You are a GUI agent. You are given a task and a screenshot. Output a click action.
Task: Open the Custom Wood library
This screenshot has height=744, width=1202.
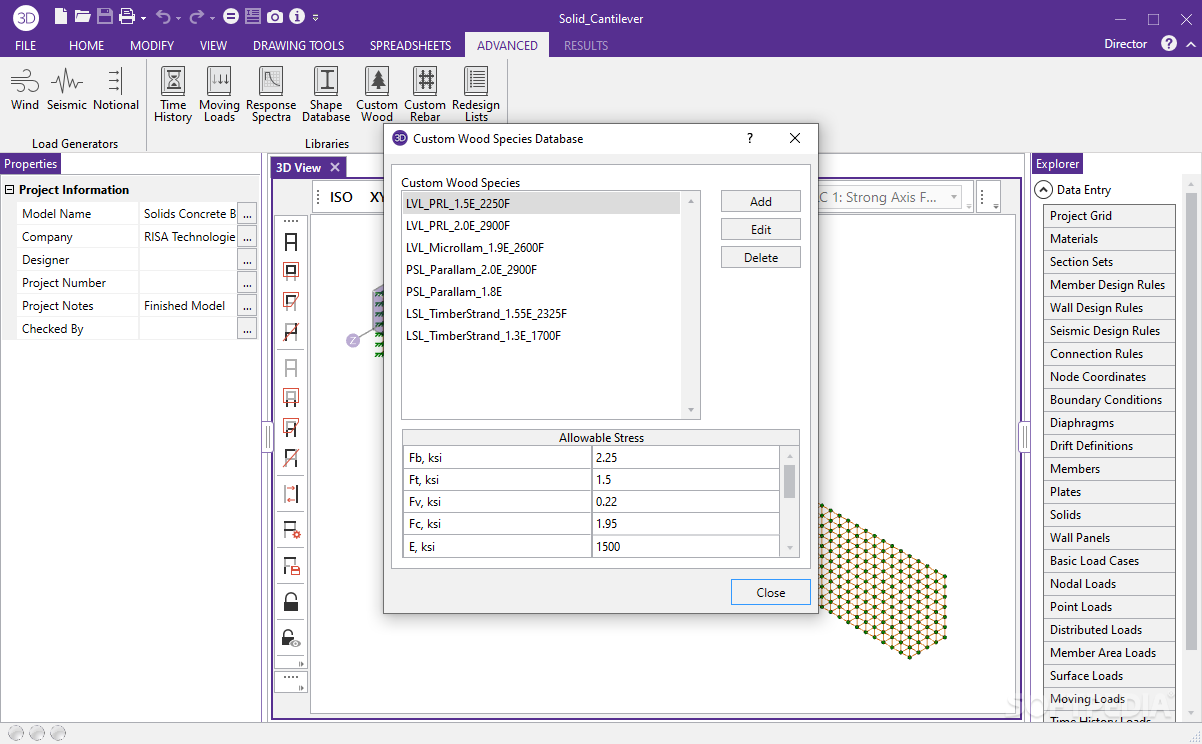tap(377, 94)
